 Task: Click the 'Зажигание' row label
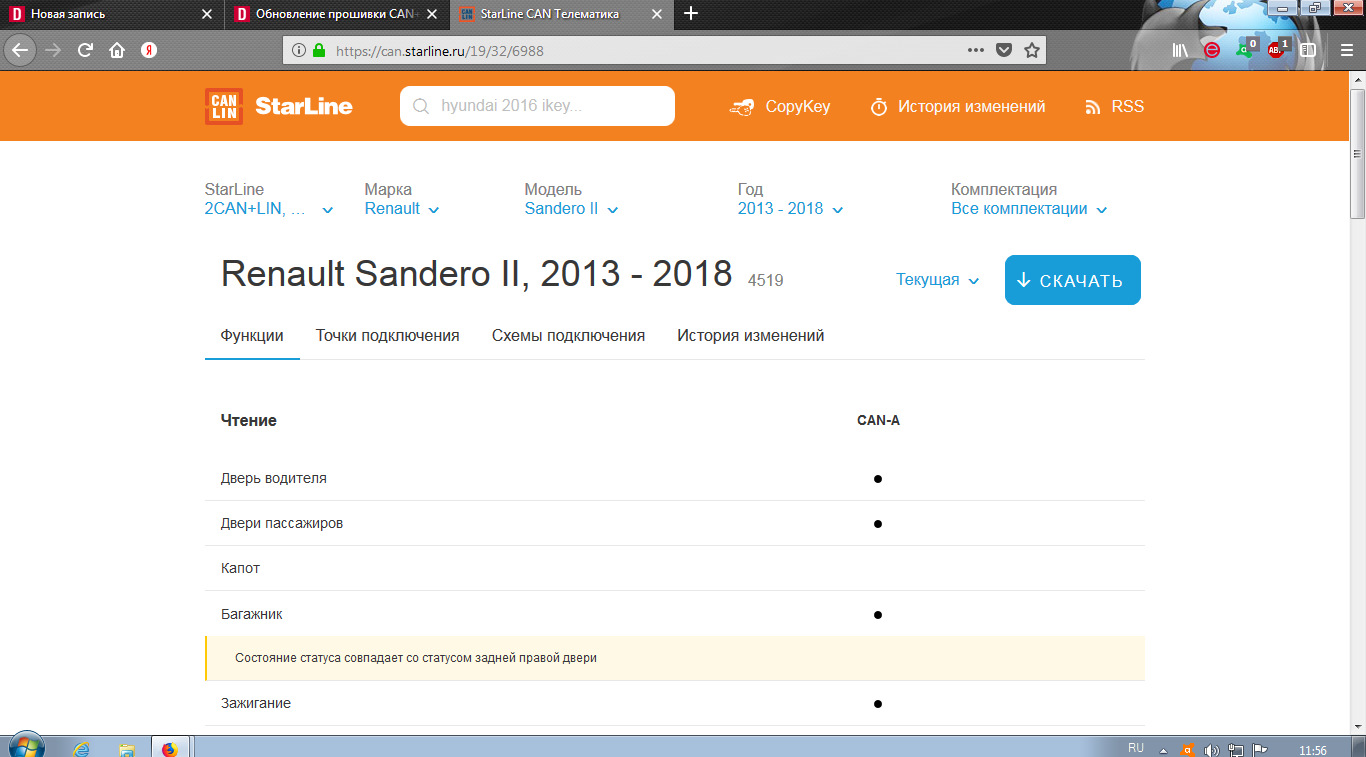[256, 703]
